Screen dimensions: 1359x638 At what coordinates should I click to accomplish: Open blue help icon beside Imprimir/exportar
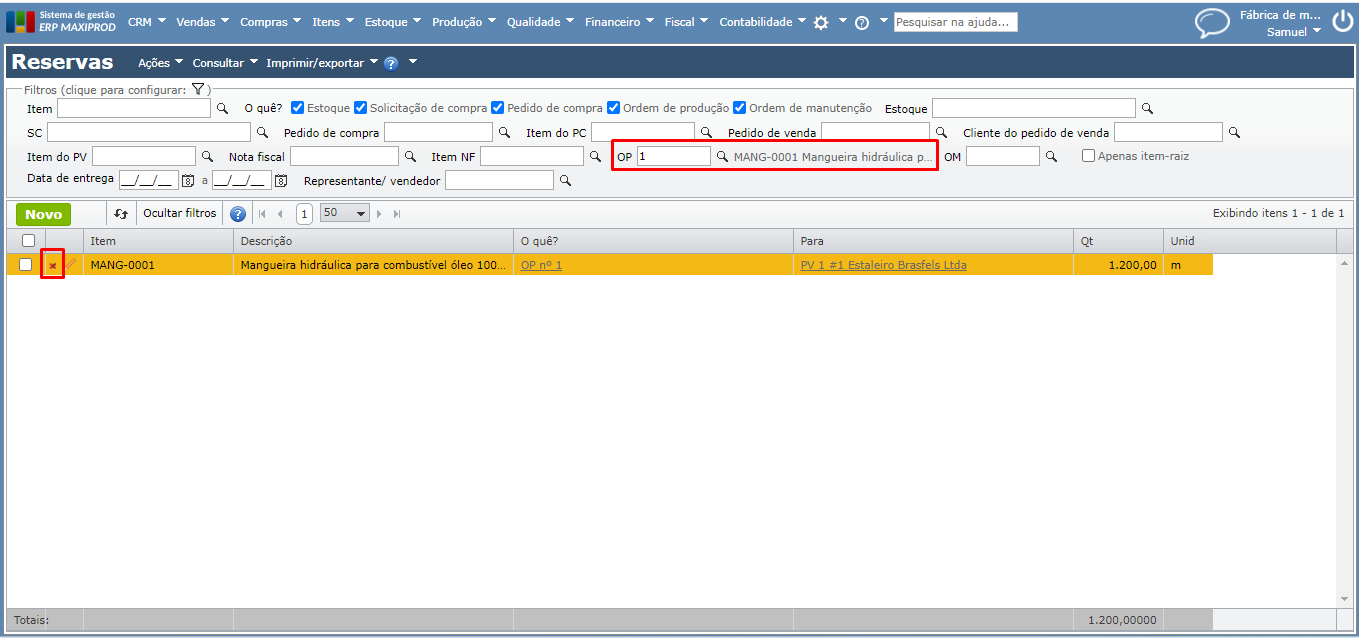[391, 63]
